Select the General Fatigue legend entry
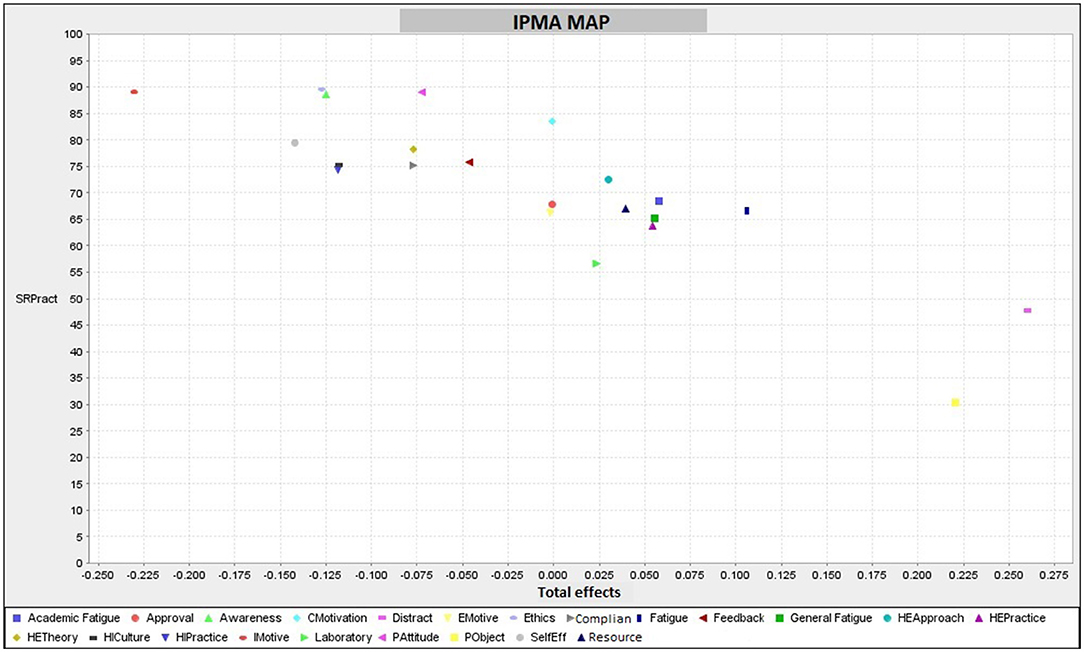1084x652 pixels. point(824,618)
